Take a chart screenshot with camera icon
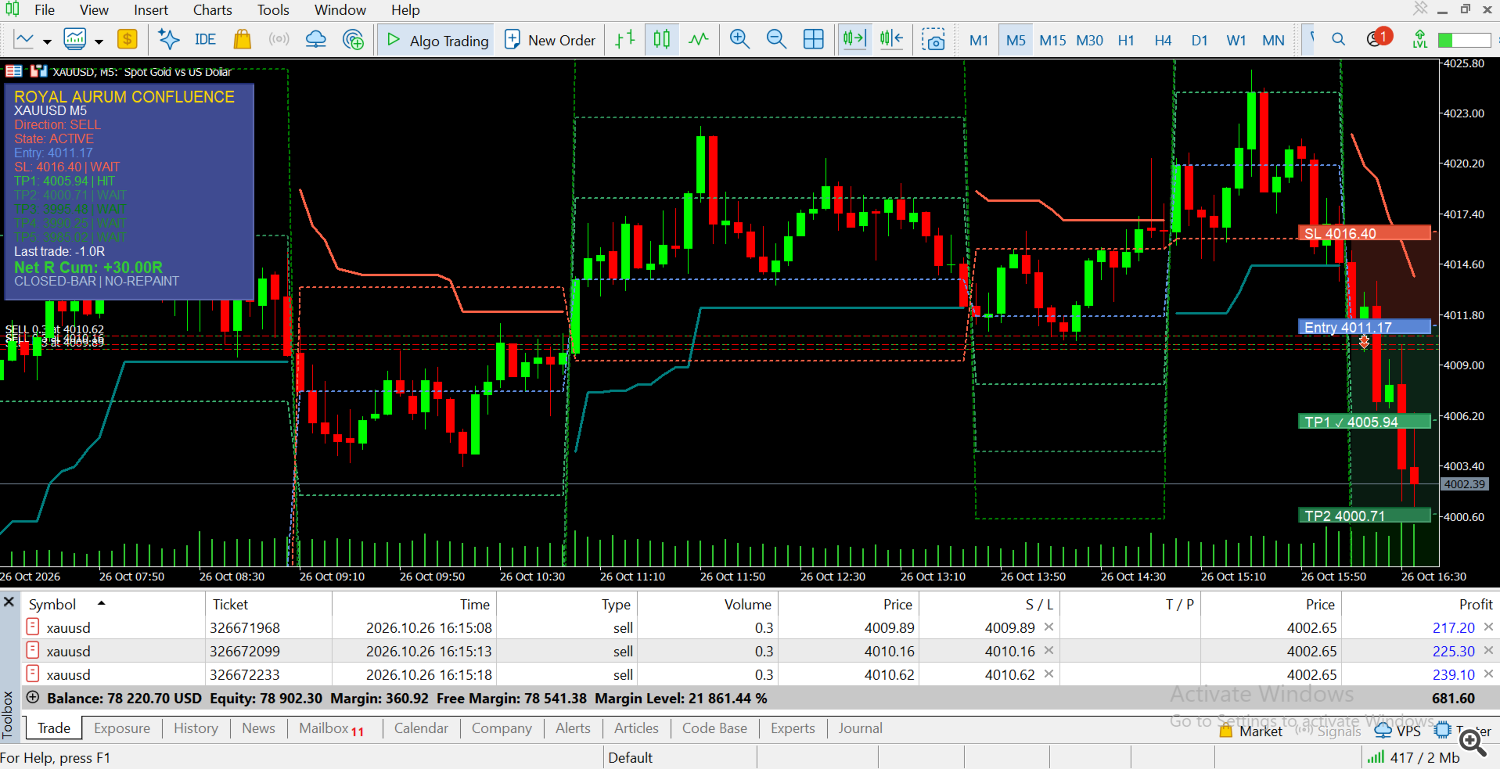Screen dimensions: 1500x769 point(934,40)
